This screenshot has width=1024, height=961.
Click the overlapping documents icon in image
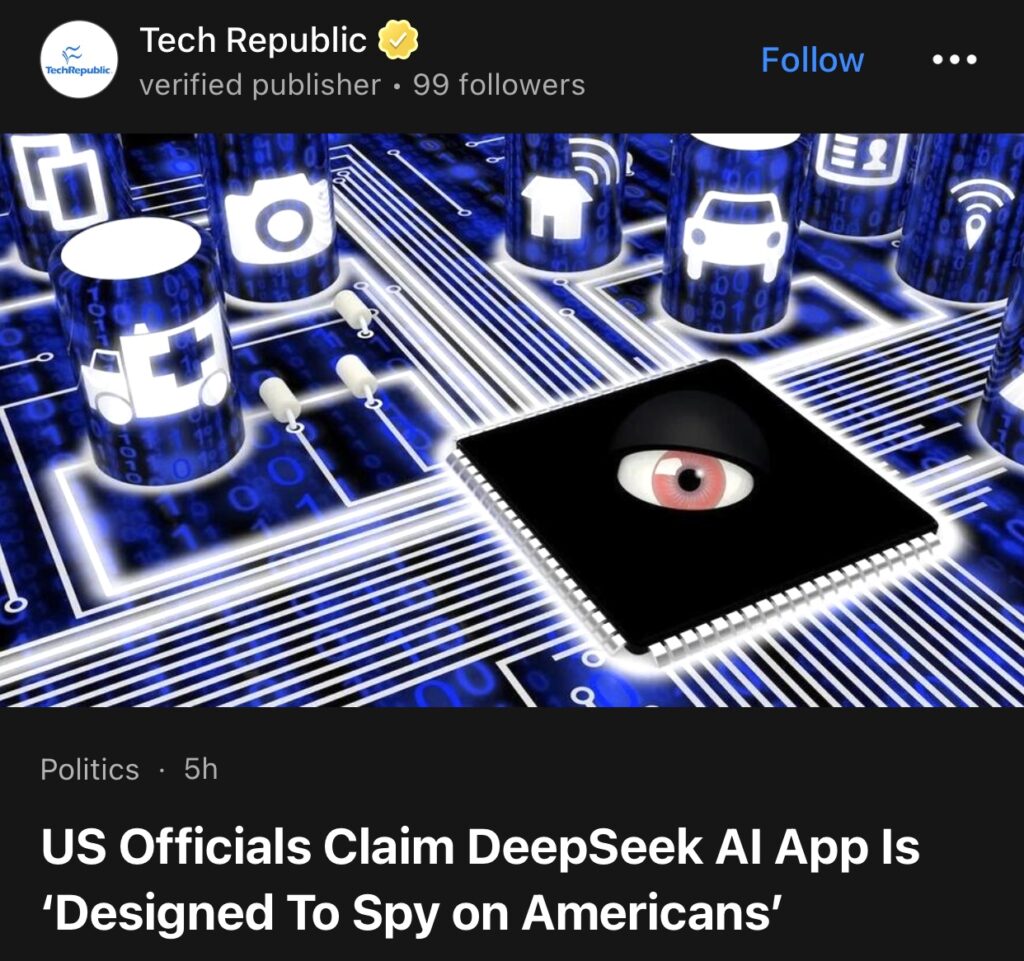pyautogui.click(x=62, y=181)
